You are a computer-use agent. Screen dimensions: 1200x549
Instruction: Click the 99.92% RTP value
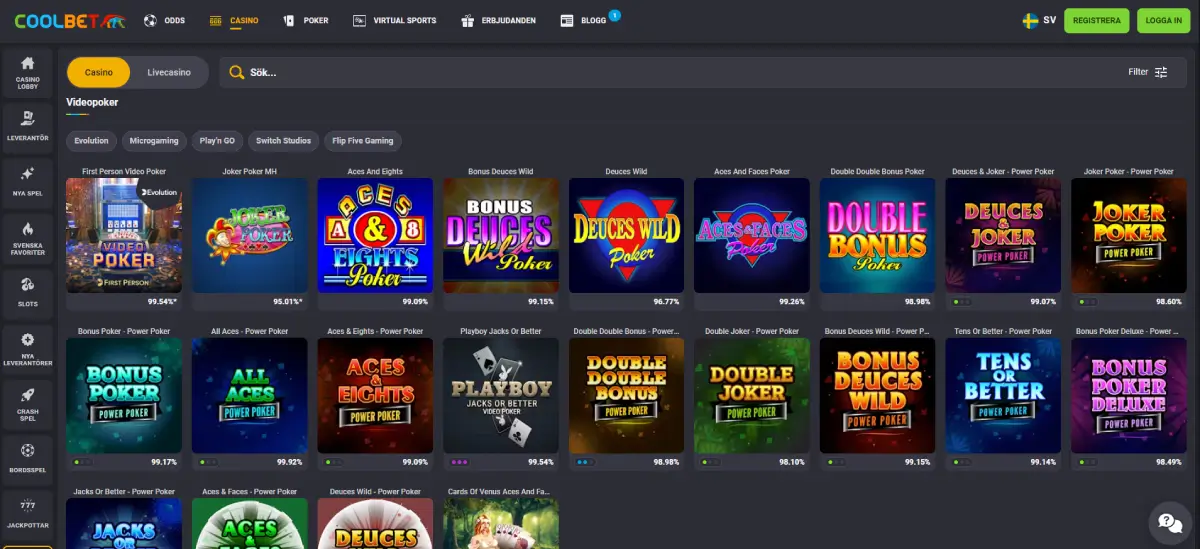pos(288,462)
